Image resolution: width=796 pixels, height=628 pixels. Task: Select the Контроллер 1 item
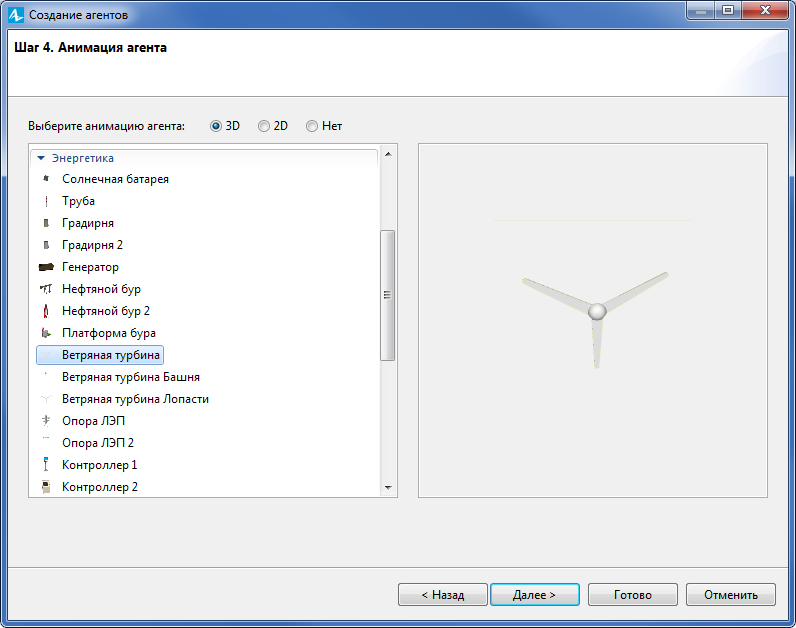(100, 465)
